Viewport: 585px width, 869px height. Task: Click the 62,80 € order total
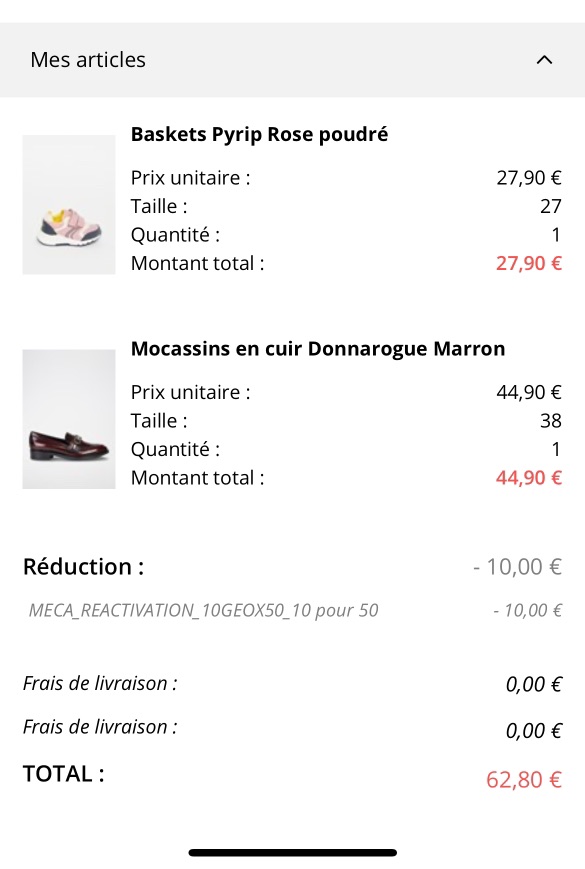point(524,779)
